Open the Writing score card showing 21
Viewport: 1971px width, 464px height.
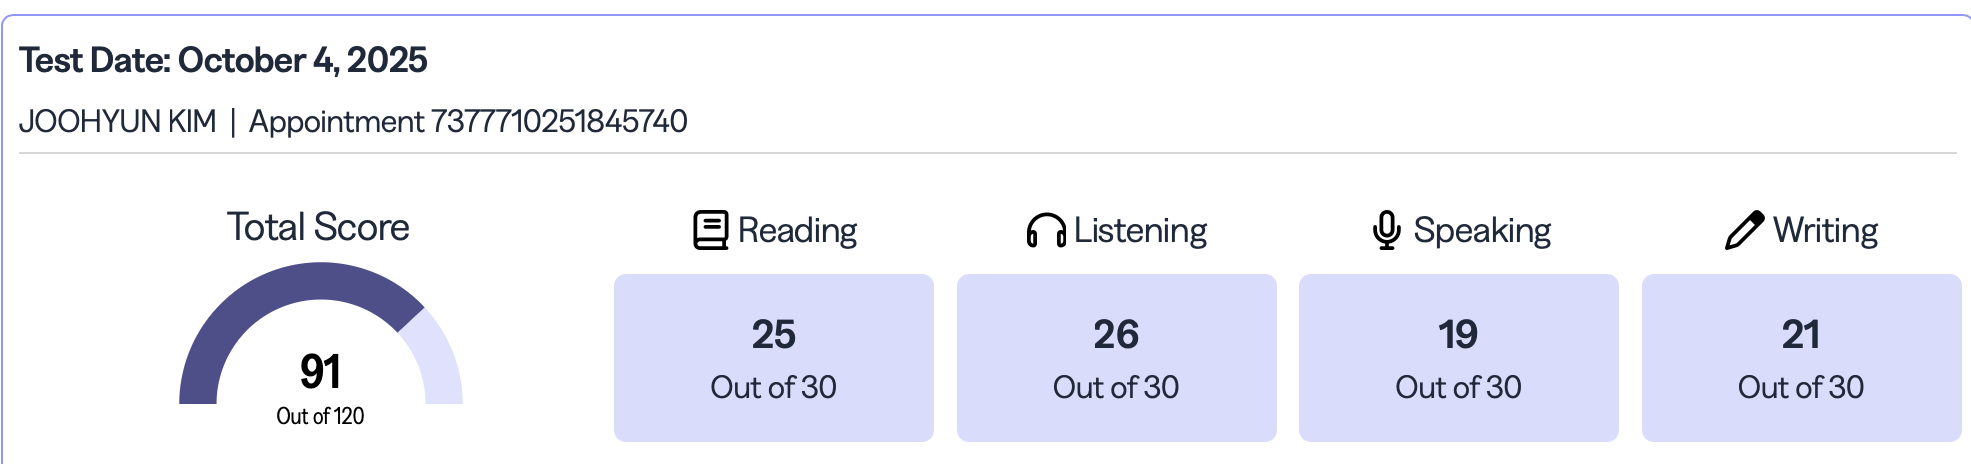[x=1801, y=358]
